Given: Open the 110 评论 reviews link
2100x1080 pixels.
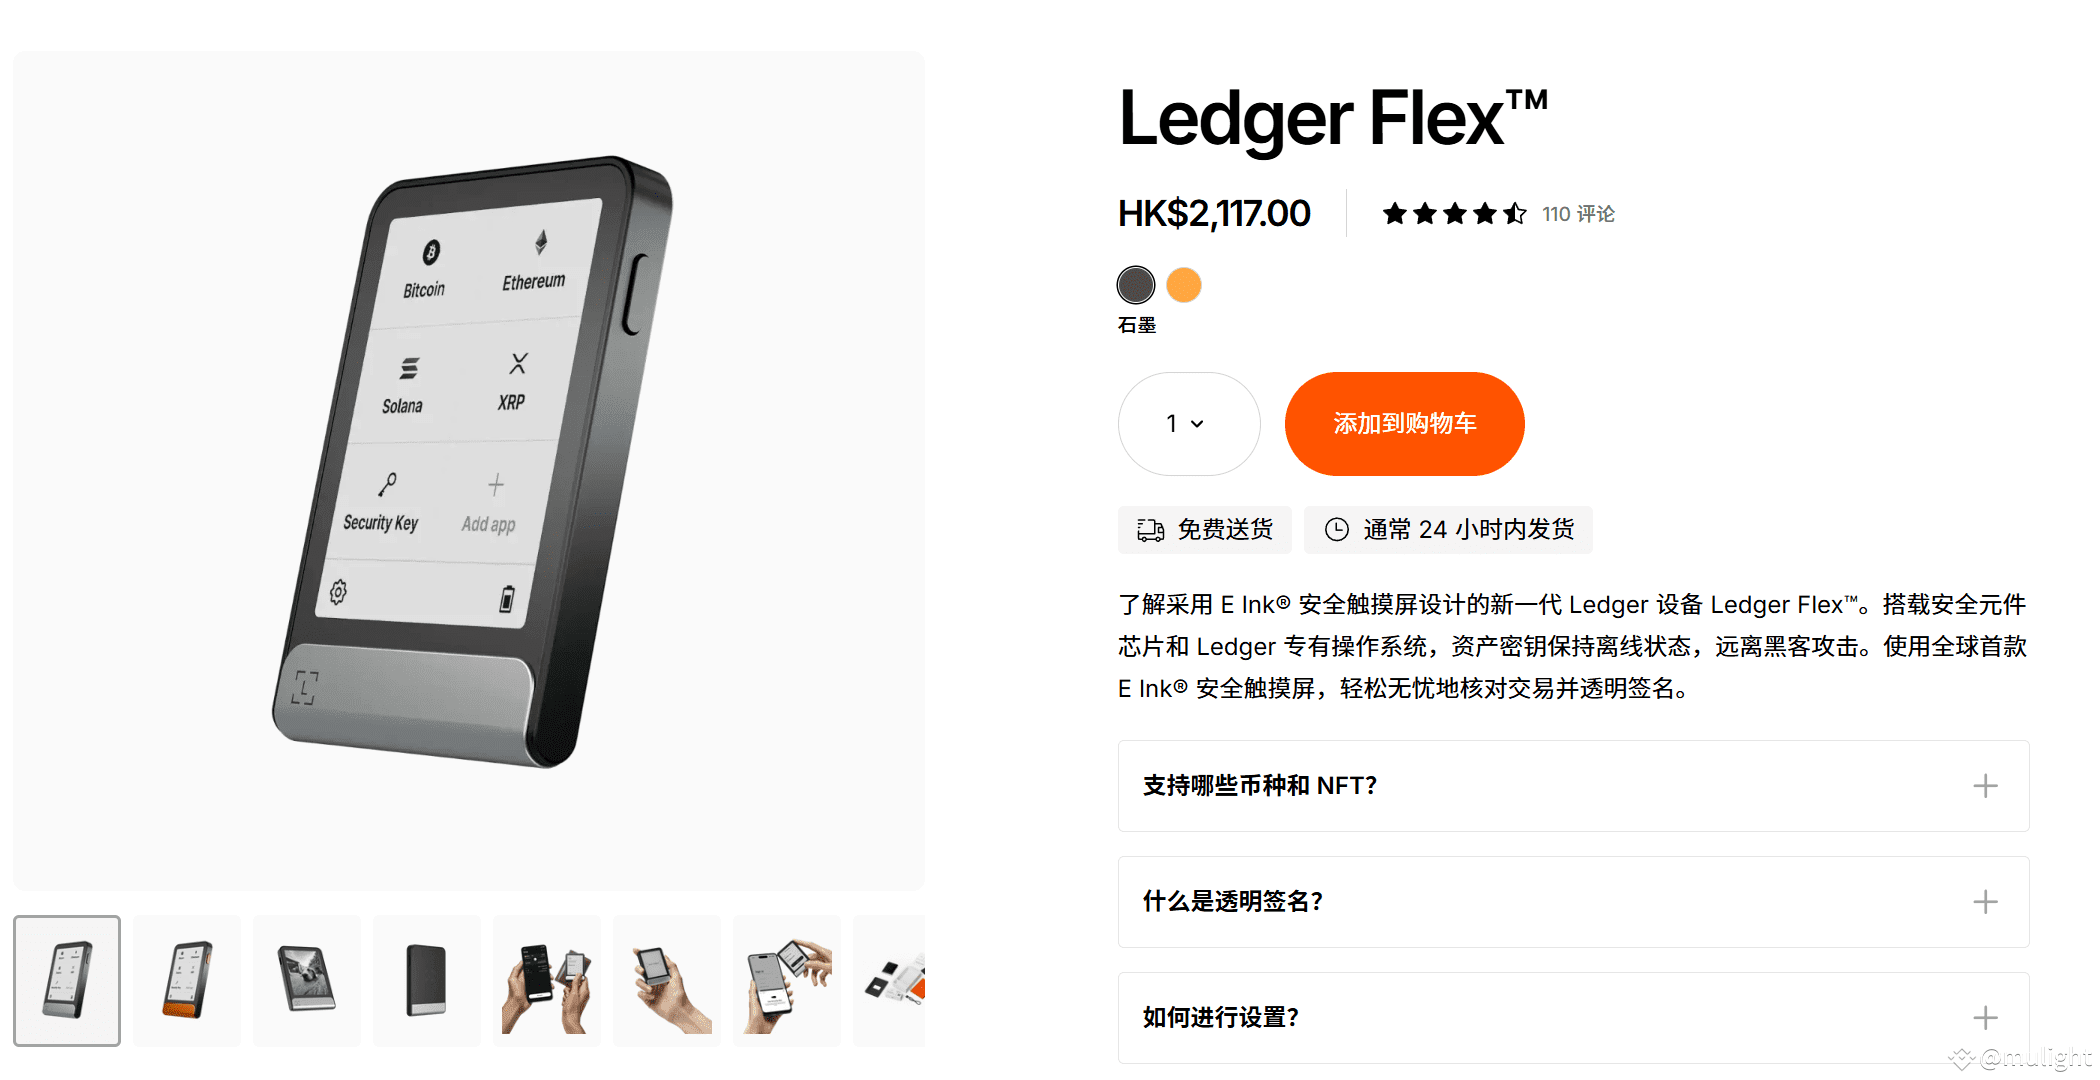Looking at the screenshot, I should pyautogui.click(x=1578, y=214).
